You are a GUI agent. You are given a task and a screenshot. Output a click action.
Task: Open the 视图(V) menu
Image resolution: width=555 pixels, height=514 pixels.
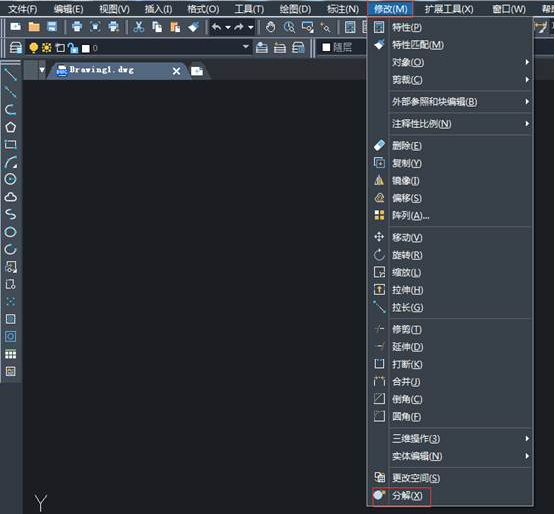coord(114,8)
